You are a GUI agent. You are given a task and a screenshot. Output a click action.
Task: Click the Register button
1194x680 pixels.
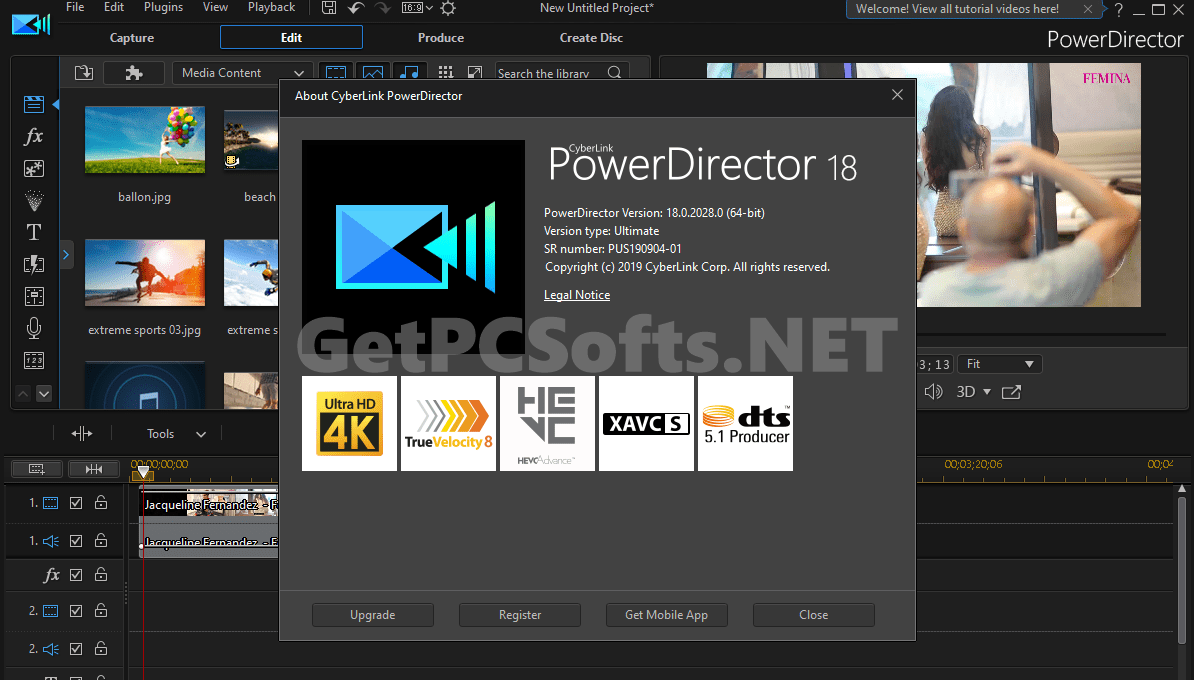pos(520,615)
